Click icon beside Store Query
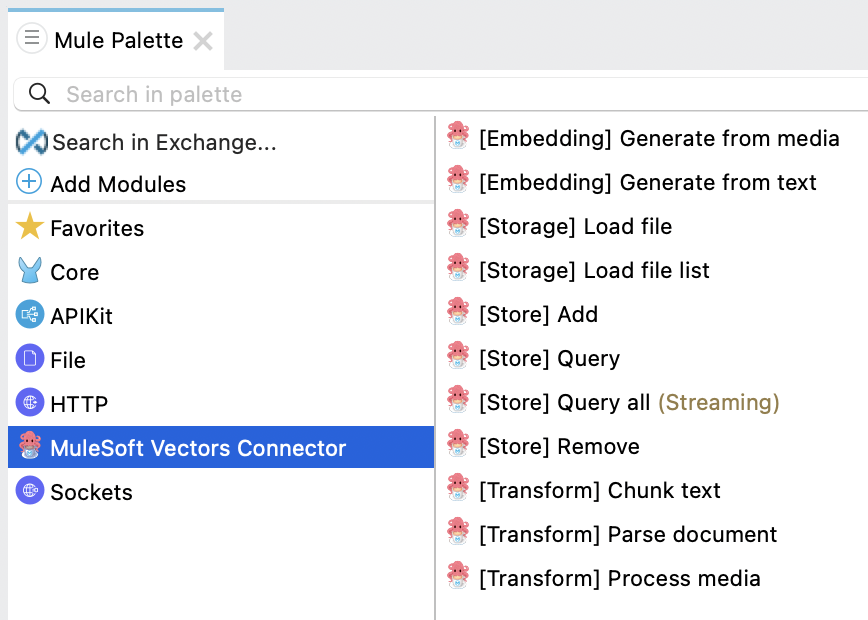868x620 pixels. [x=458, y=355]
